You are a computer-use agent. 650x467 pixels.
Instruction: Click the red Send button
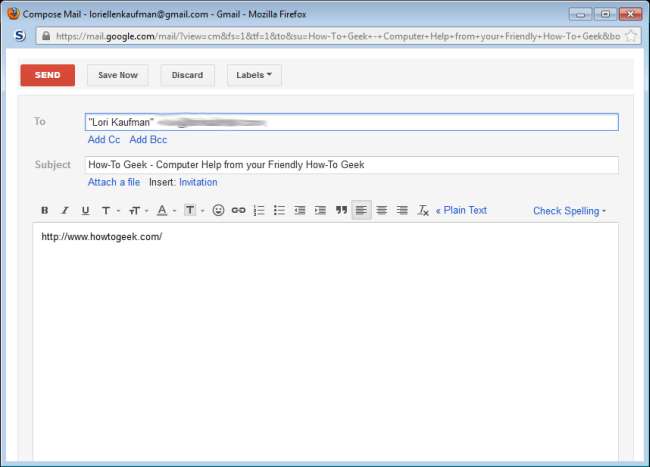coord(47,75)
